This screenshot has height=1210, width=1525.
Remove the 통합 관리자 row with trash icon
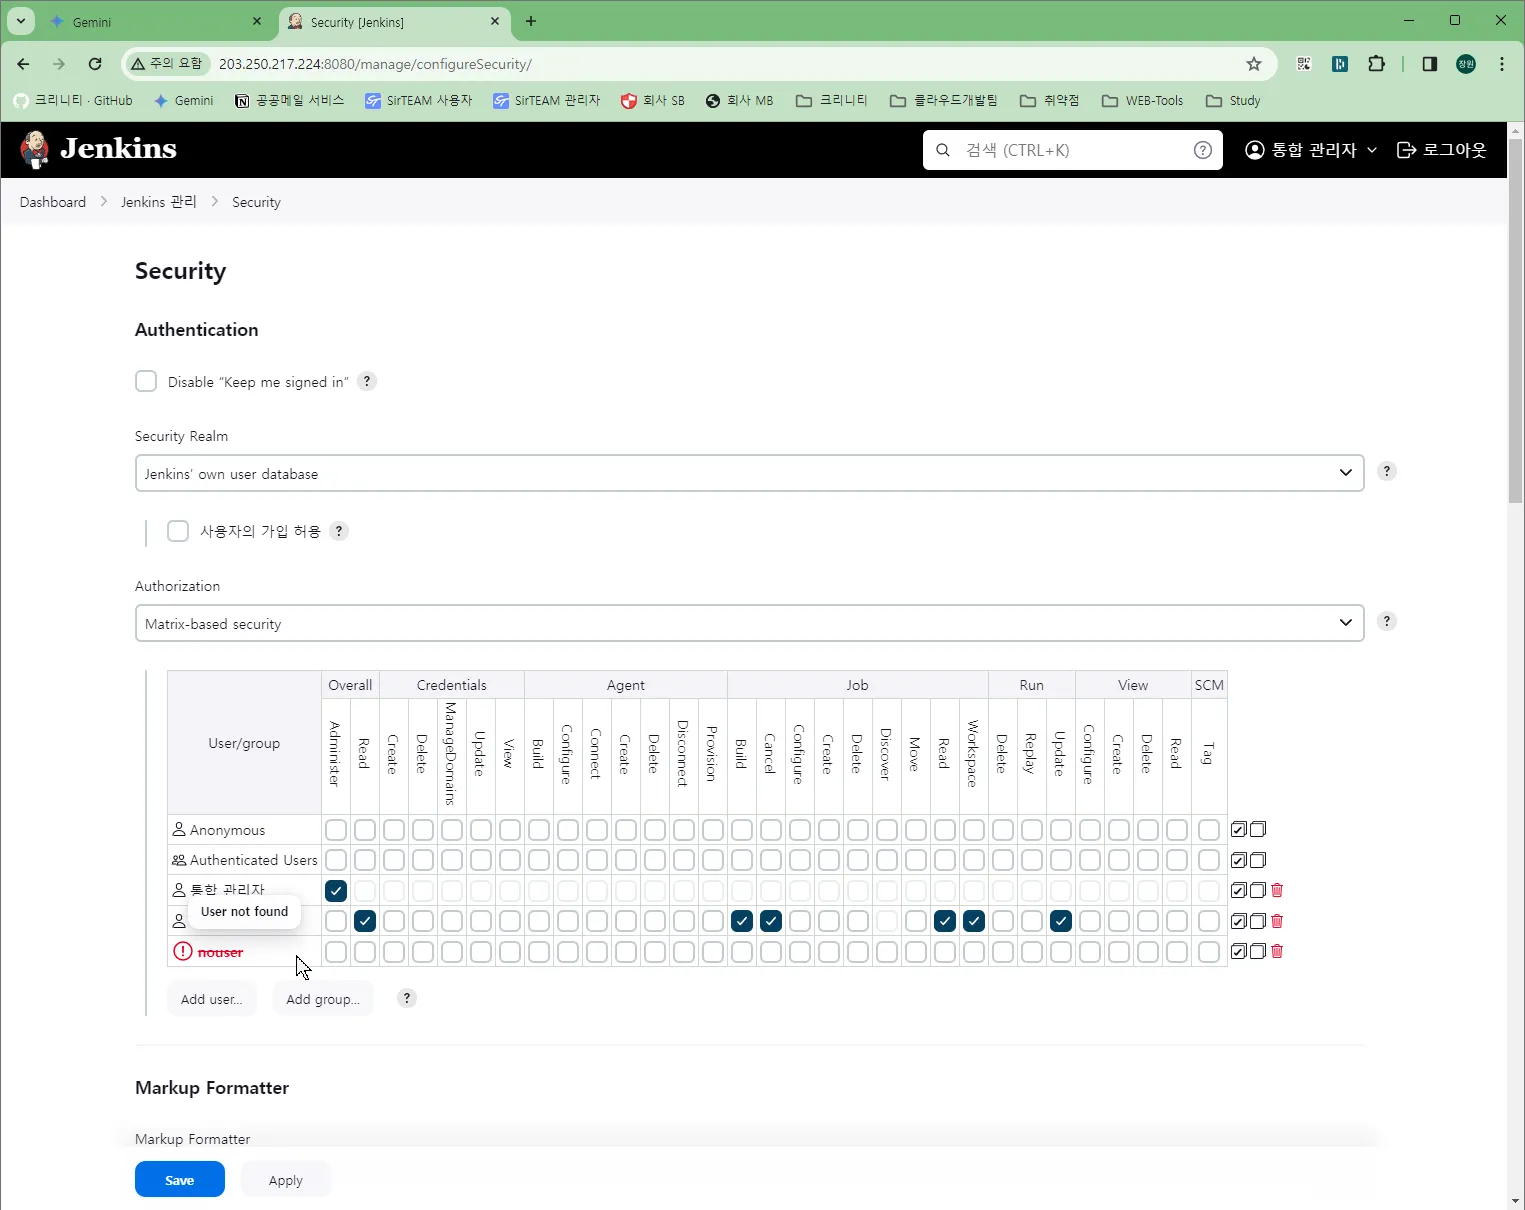[x=1277, y=890]
